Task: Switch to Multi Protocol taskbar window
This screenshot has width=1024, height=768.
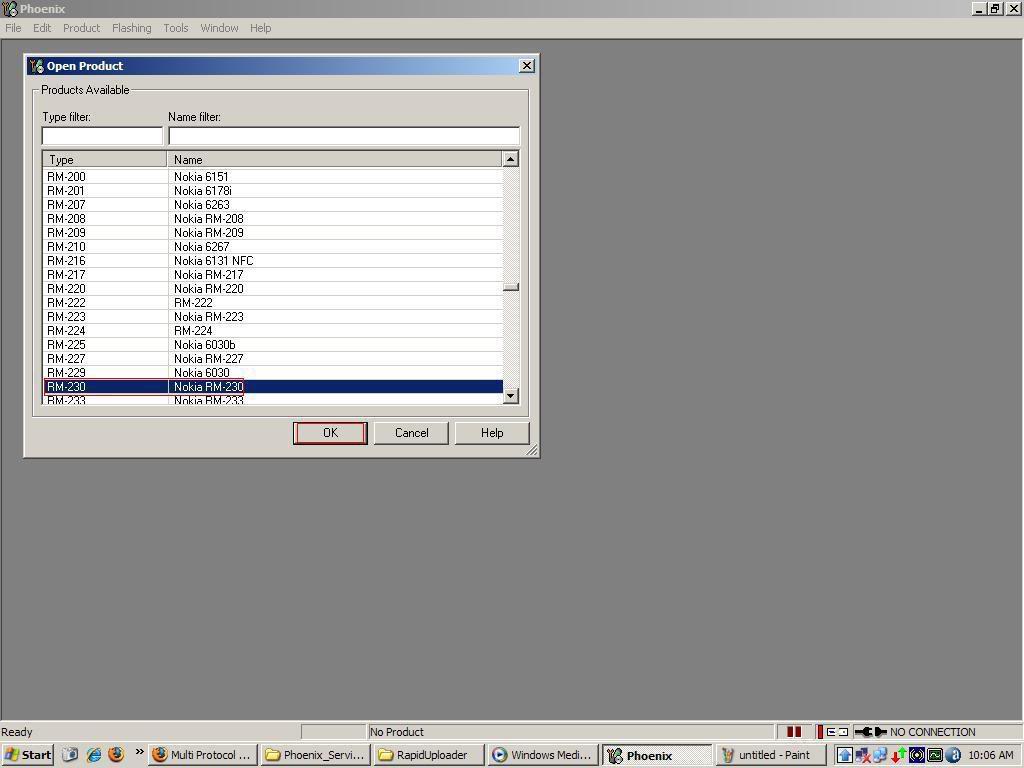Action: pyautogui.click(x=203, y=755)
